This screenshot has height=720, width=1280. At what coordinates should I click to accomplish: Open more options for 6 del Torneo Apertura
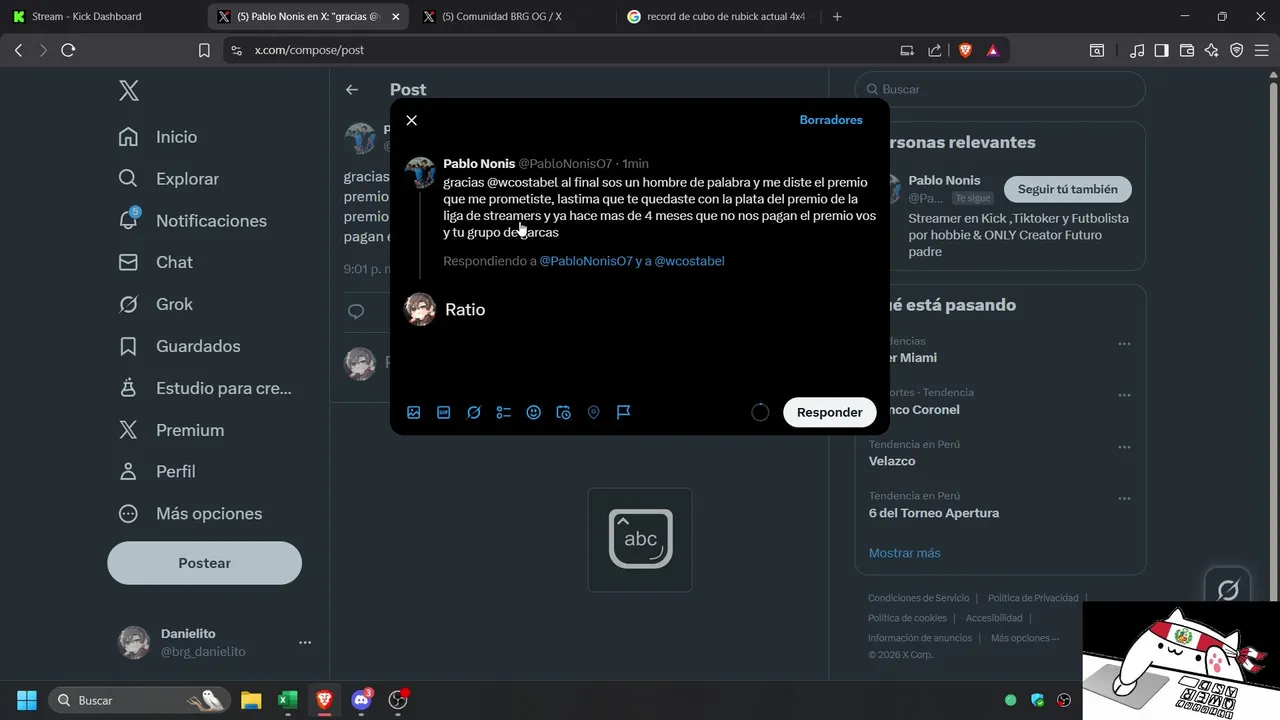[1124, 498]
